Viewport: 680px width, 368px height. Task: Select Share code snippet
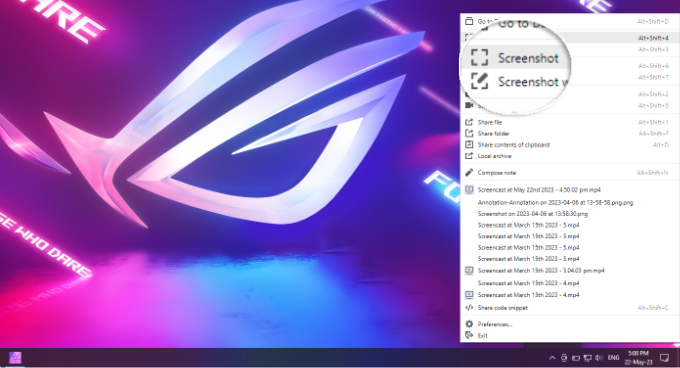(569, 308)
